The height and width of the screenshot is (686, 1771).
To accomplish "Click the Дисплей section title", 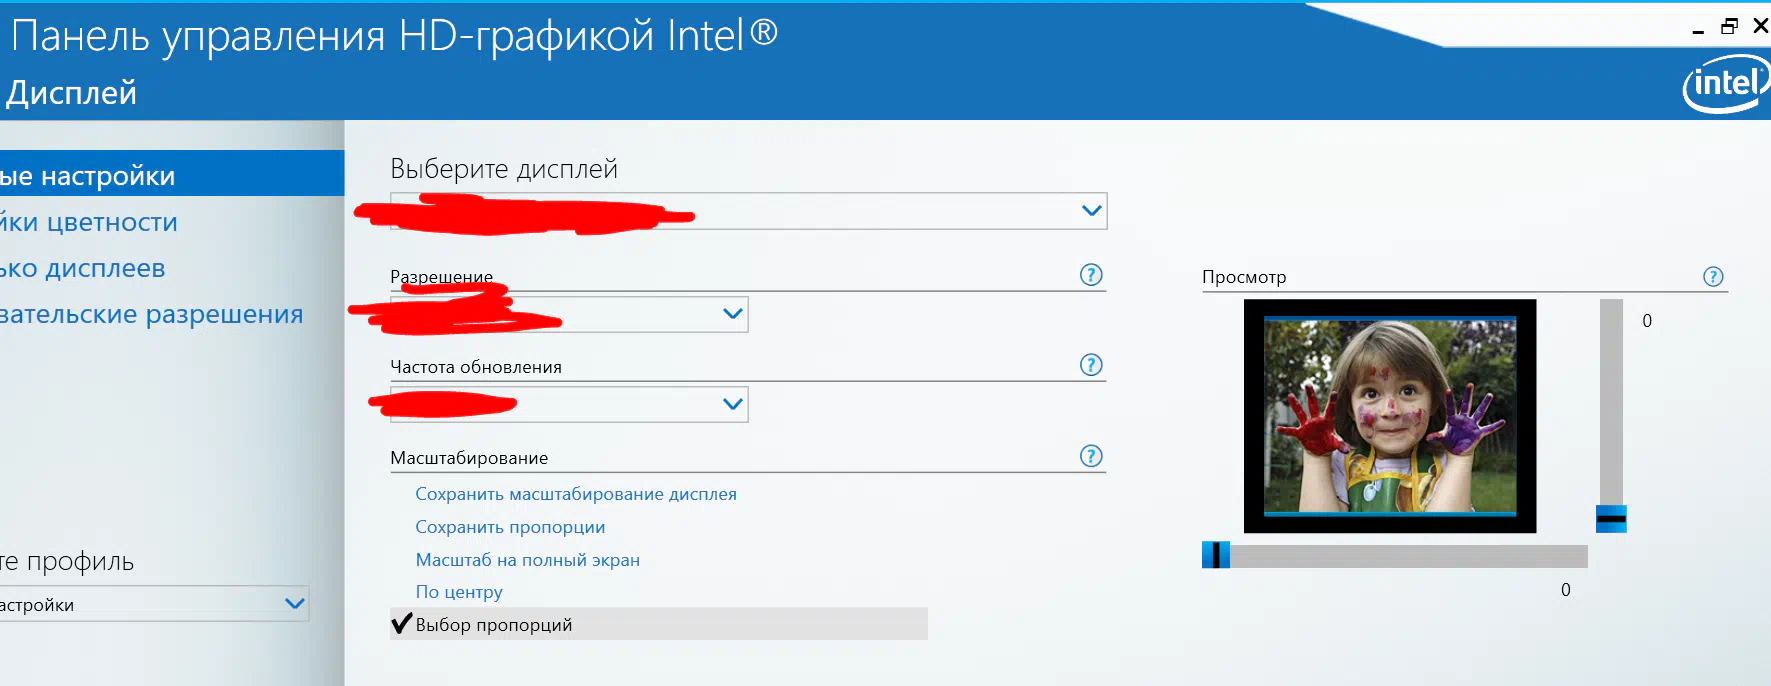I will 71,93.
